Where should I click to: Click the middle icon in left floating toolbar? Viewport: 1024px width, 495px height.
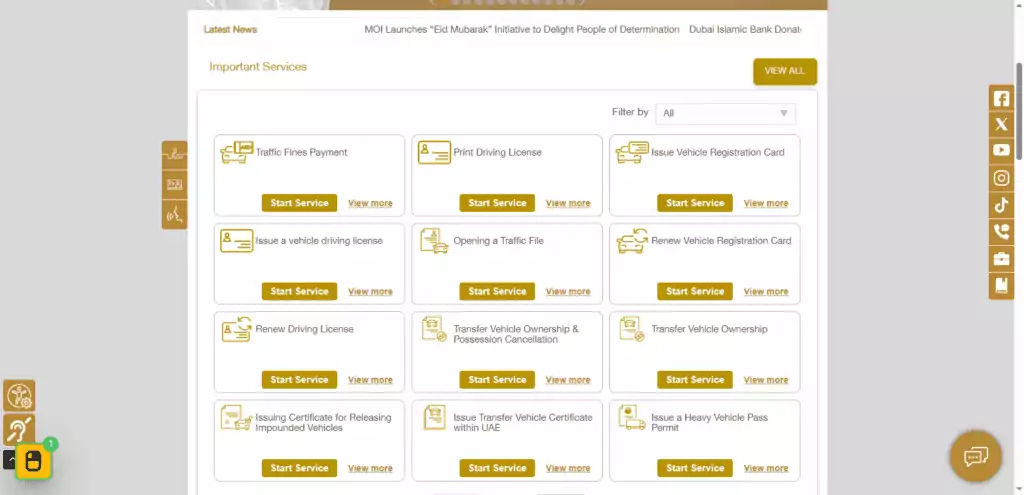pos(174,185)
